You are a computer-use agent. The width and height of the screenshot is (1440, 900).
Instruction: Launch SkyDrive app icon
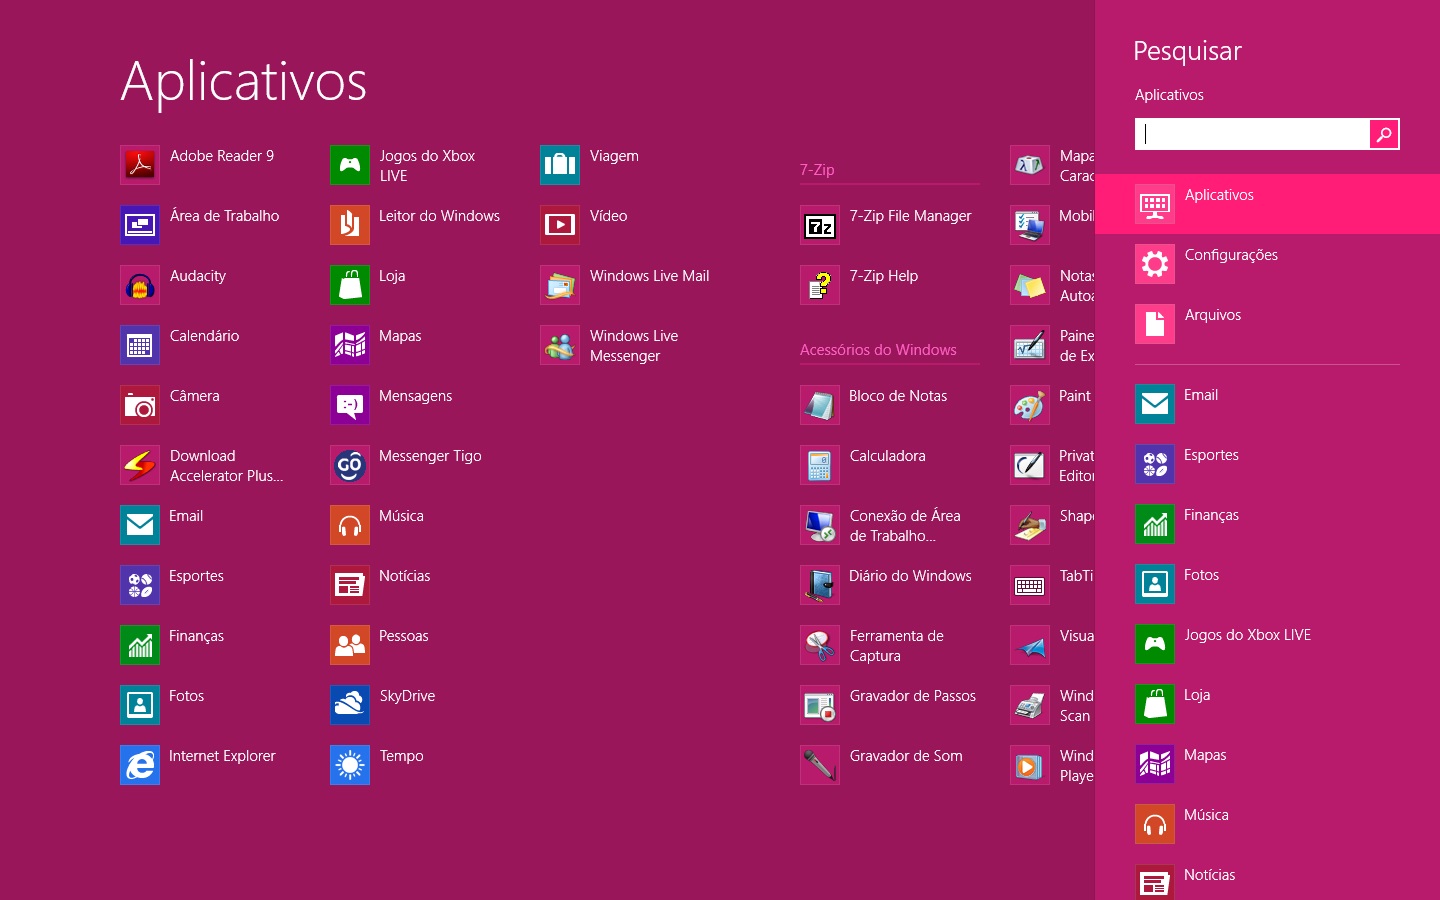coord(350,705)
